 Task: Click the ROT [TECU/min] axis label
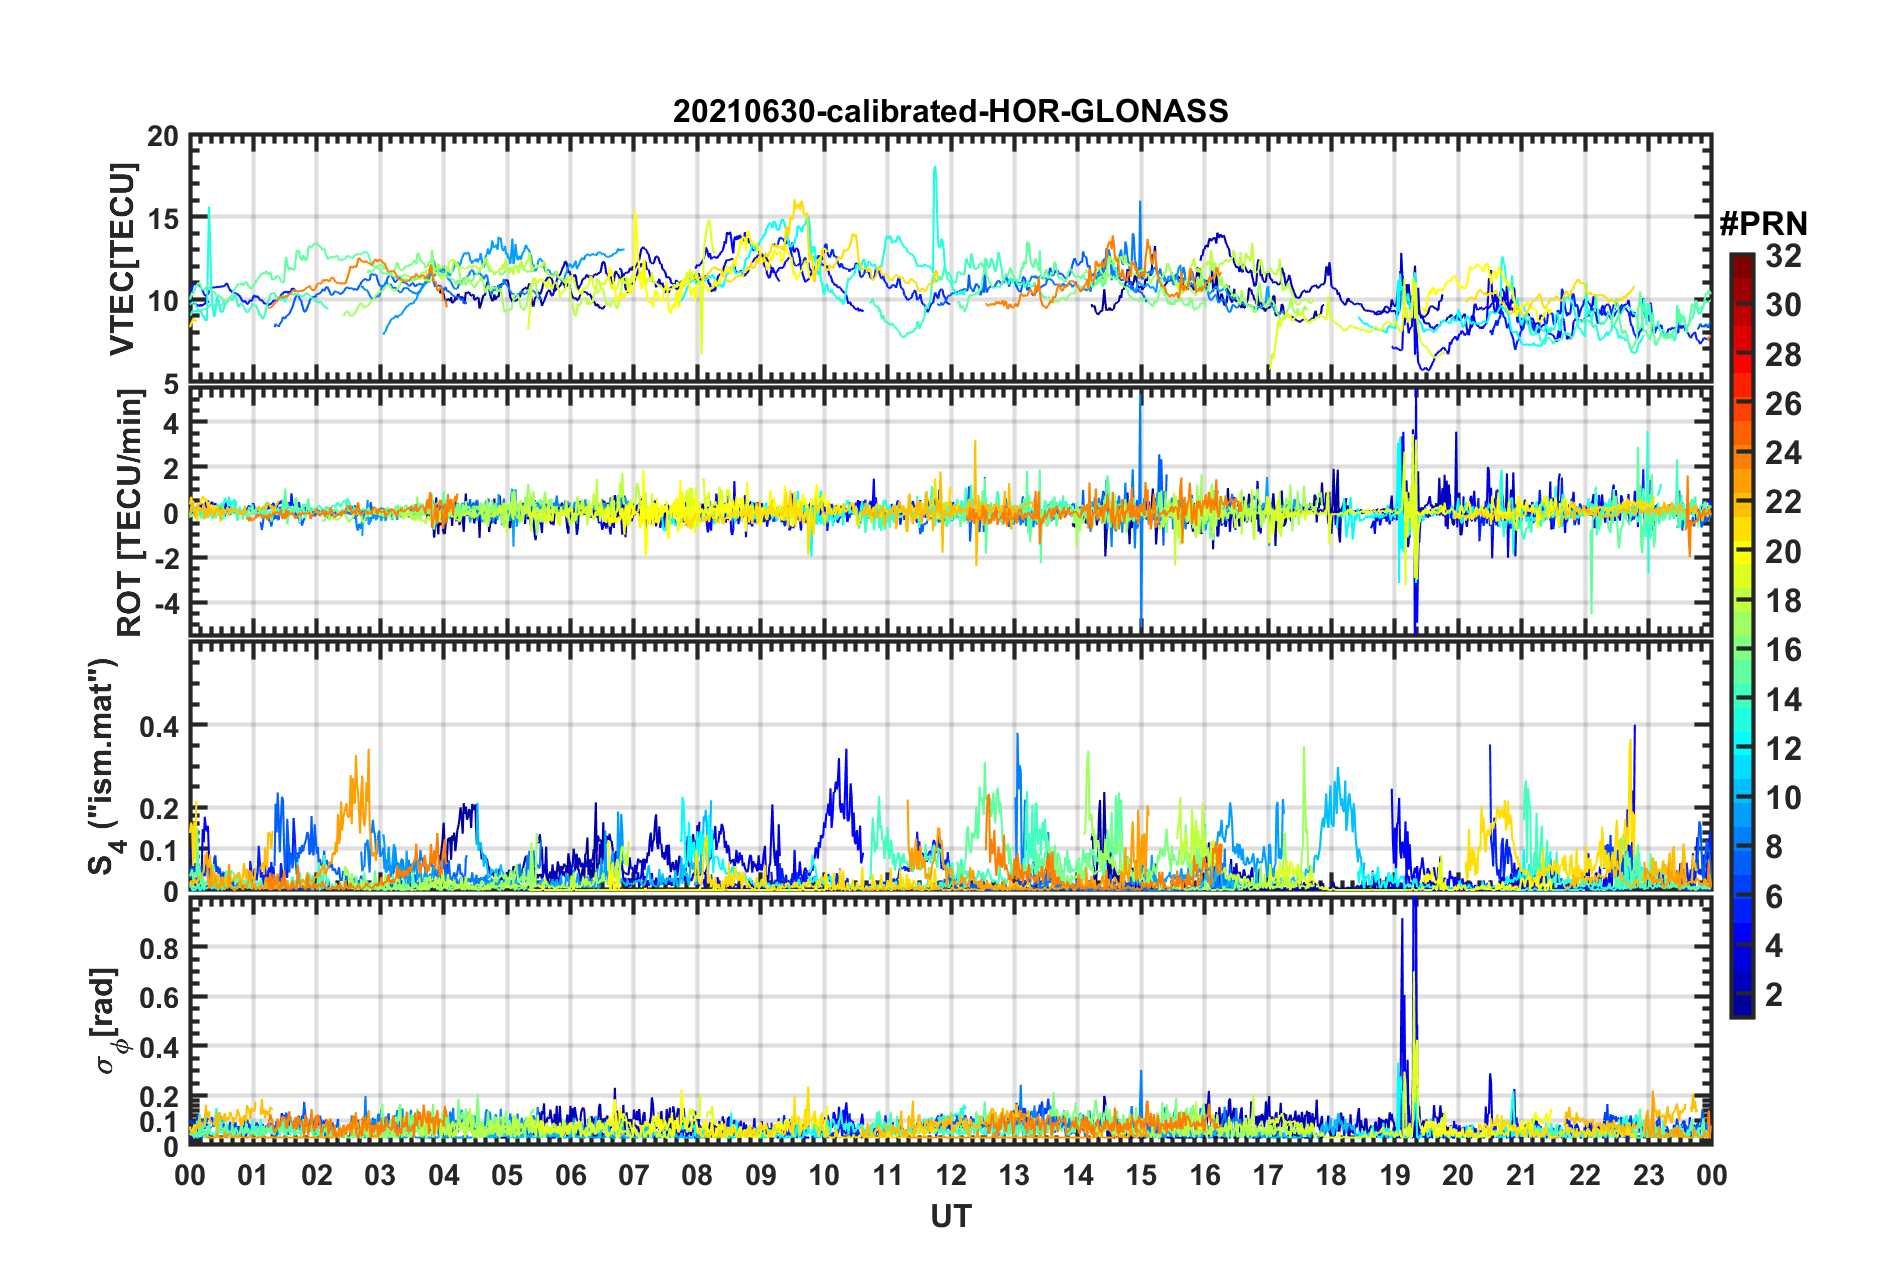click(x=130, y=513)
